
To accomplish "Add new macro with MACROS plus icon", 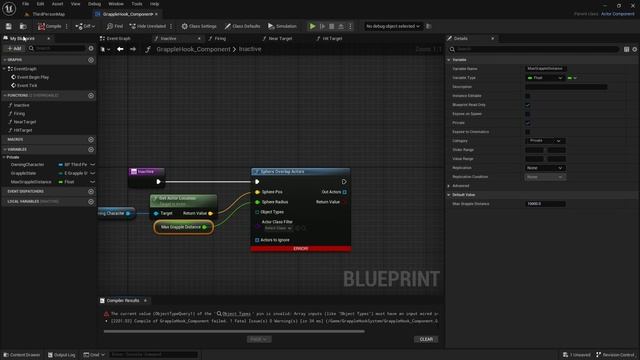I will point(91,140).
